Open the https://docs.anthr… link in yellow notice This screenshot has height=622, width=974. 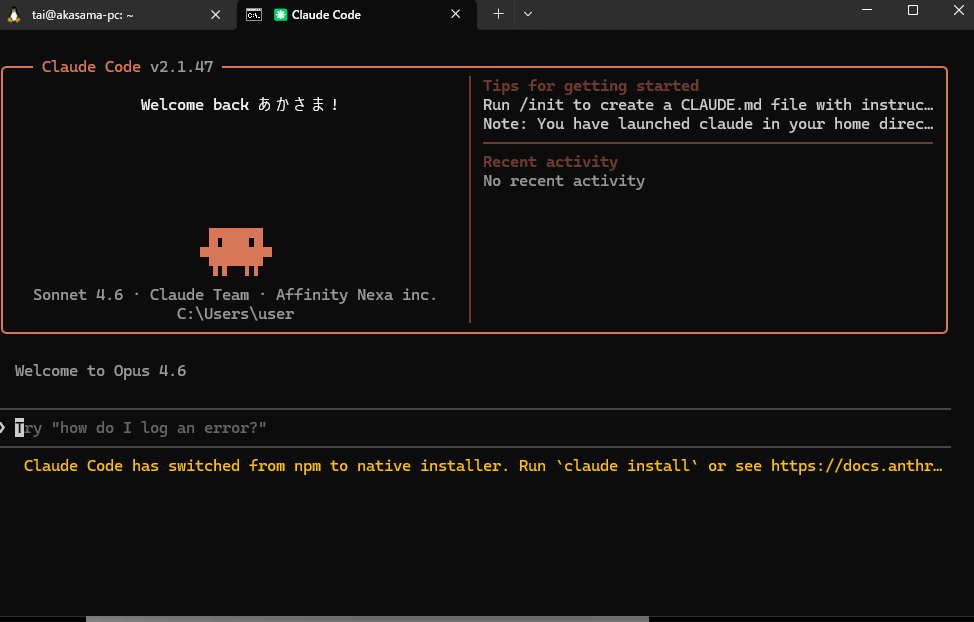(857, 465)
